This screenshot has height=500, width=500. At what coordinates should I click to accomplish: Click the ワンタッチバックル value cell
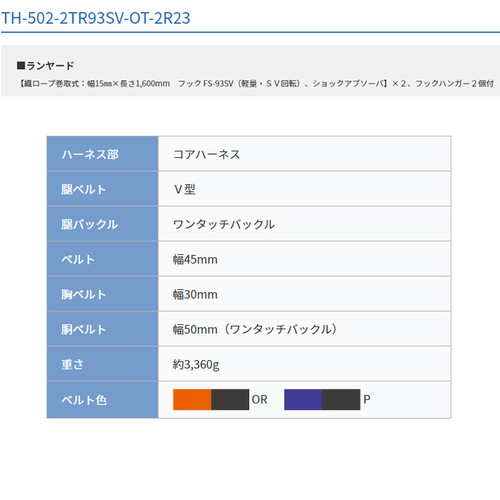305,224
